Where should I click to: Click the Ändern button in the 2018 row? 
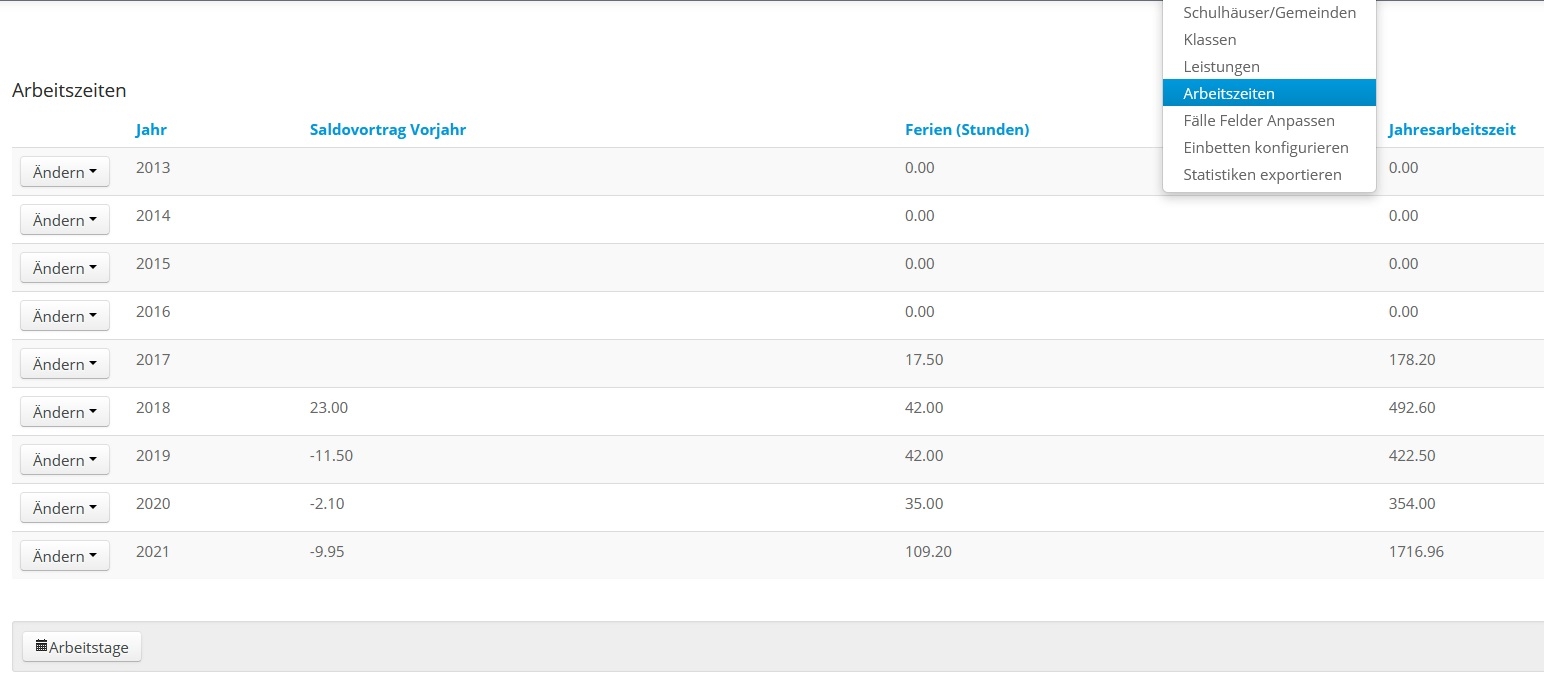65,412
